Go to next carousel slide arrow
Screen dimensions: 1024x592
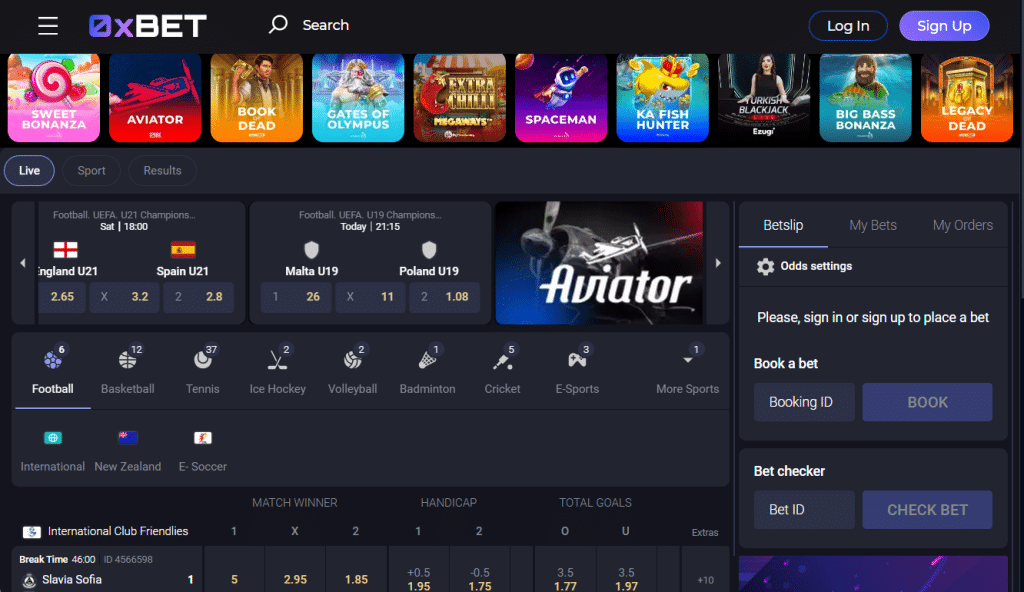click(x=718, y=263)
